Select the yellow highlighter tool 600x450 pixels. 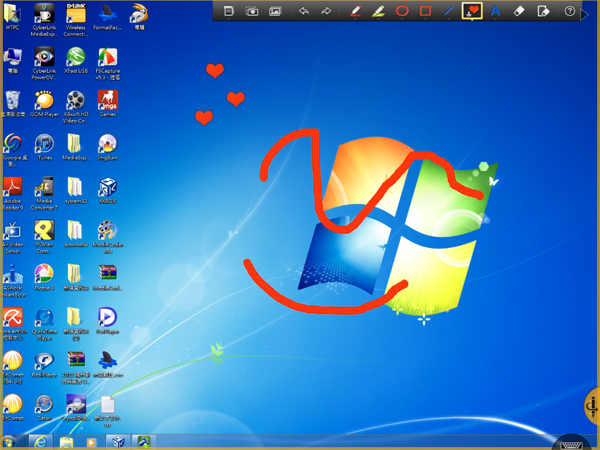[x=378, y=11]
